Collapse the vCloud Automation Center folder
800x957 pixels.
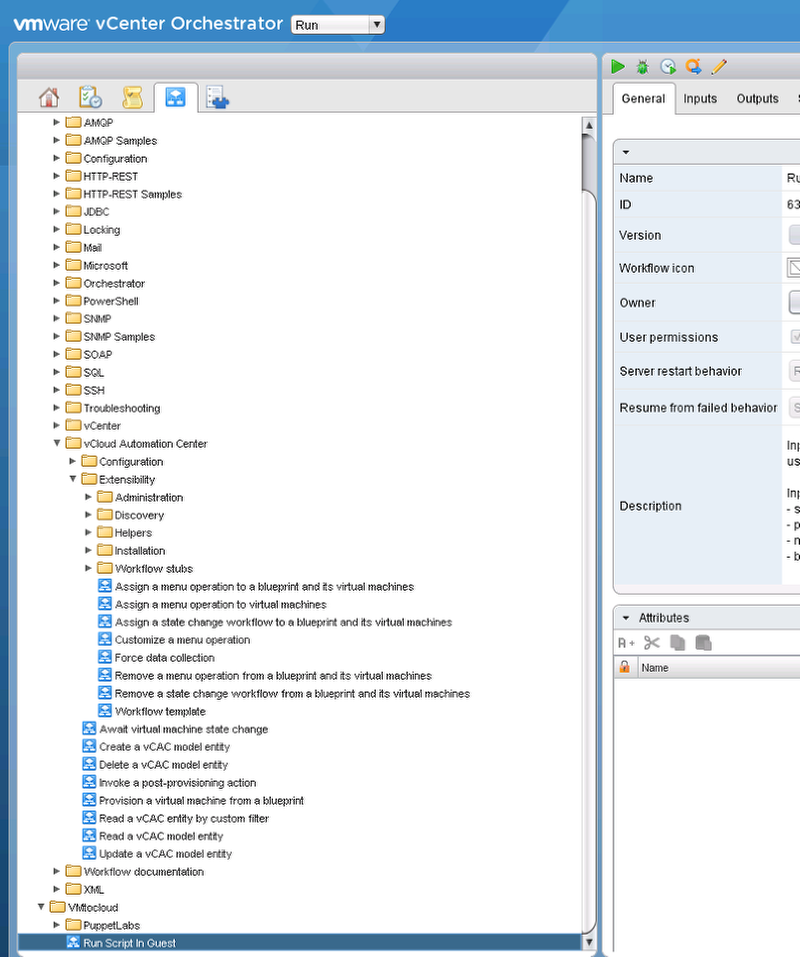click(57, 443)
